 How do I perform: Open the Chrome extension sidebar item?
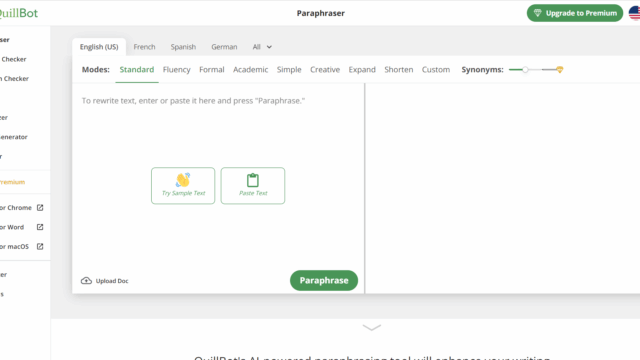[x=22, y=207]
